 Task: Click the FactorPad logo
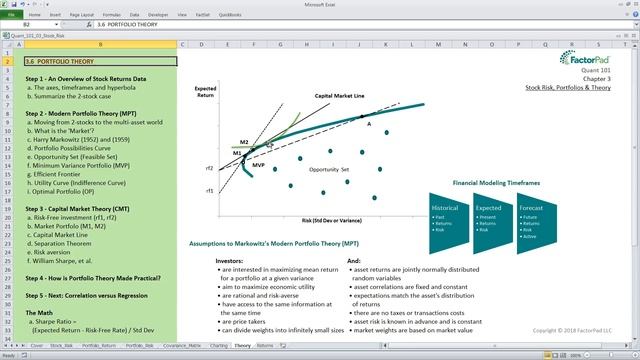[x=584, y=58]
